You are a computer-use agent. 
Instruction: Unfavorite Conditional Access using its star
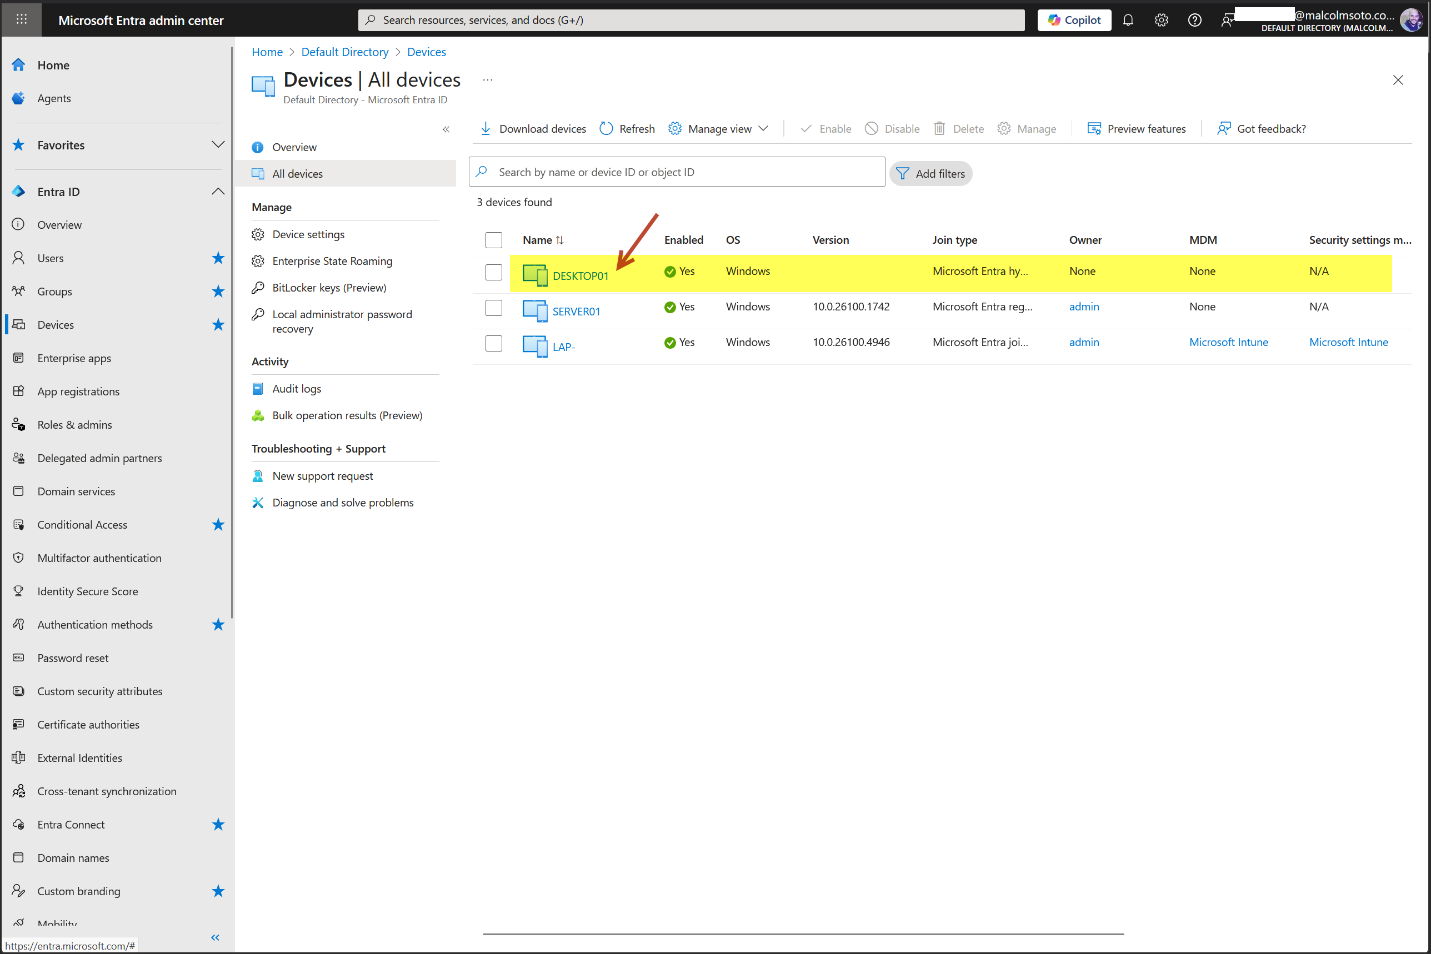pyautogui.click(x=218, y=525)
